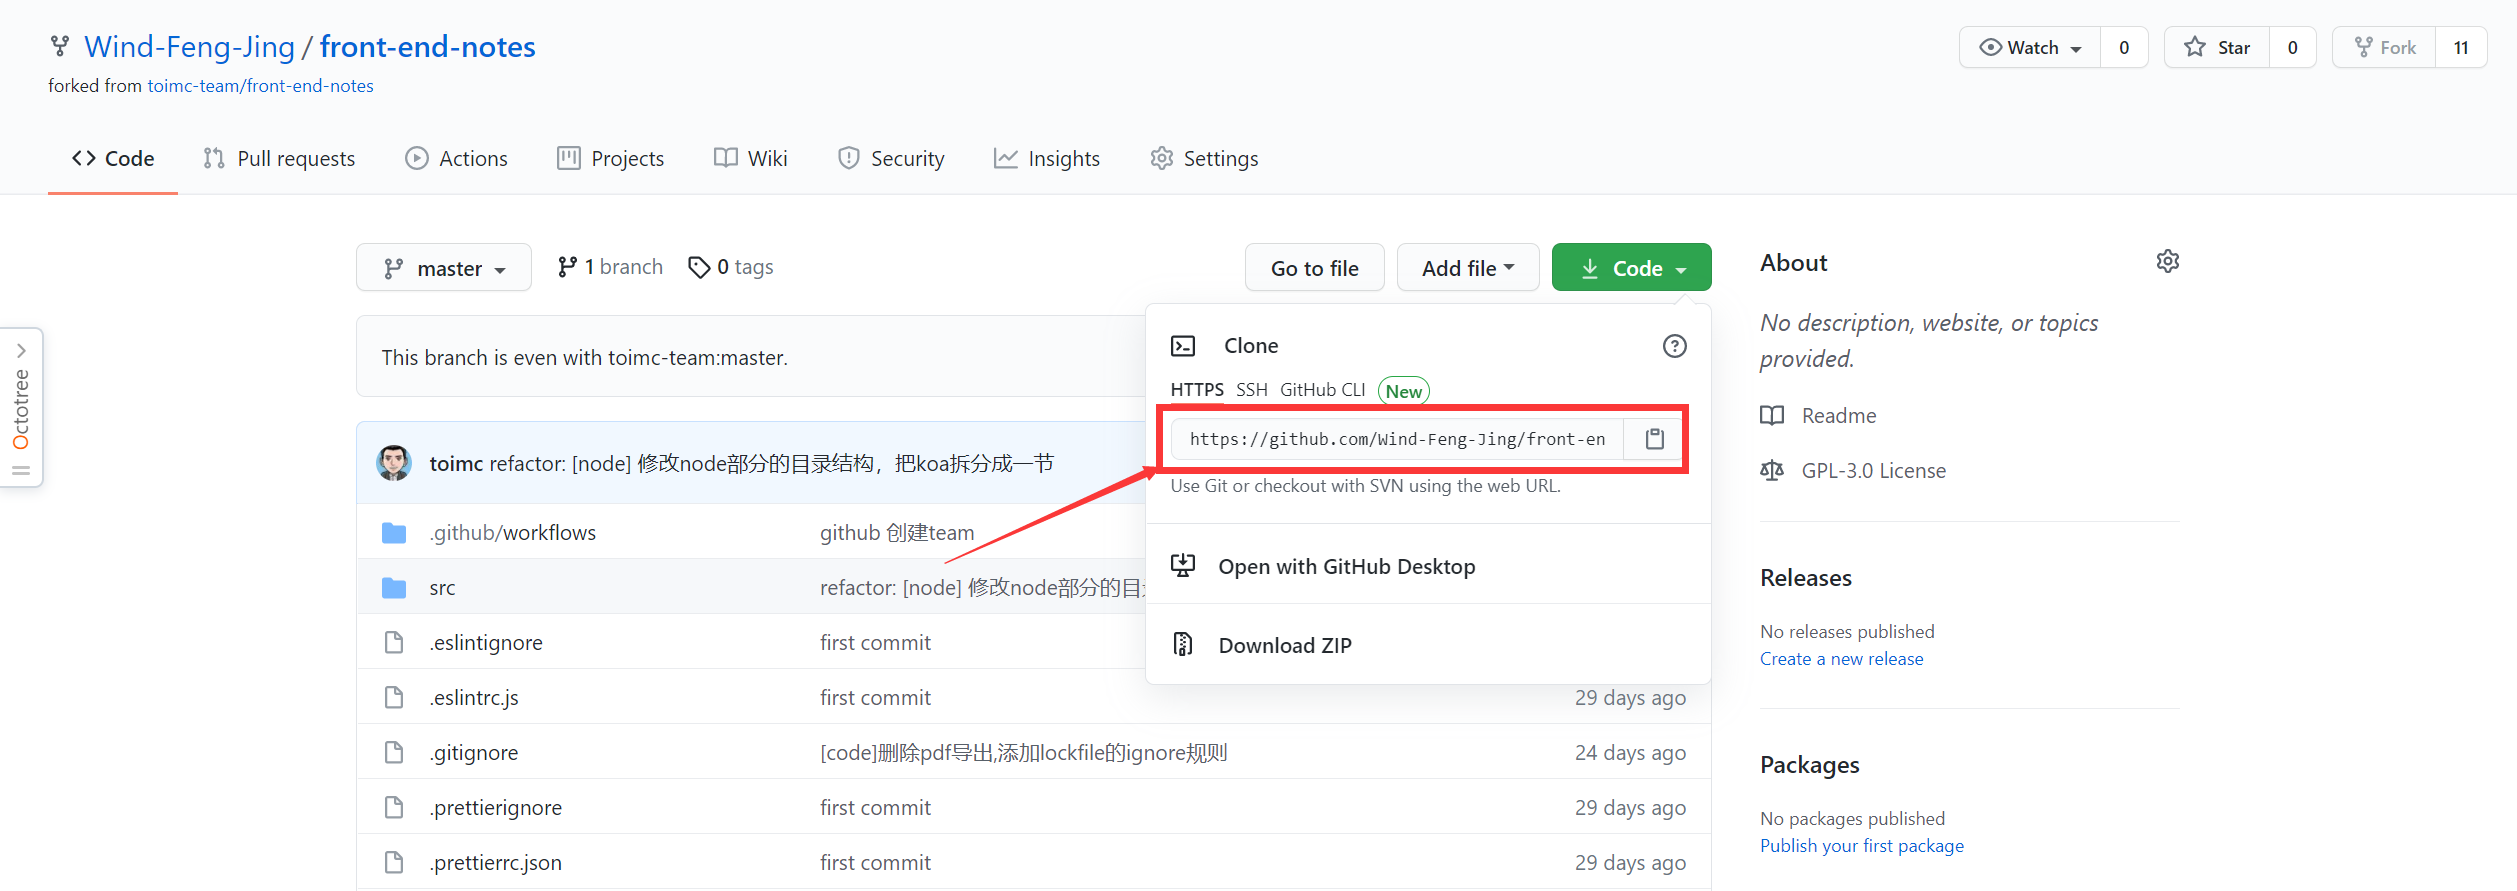This screenshot has height=891, width=2517.
Task: Open the github 创建team commit message
Action: [897, 533]
